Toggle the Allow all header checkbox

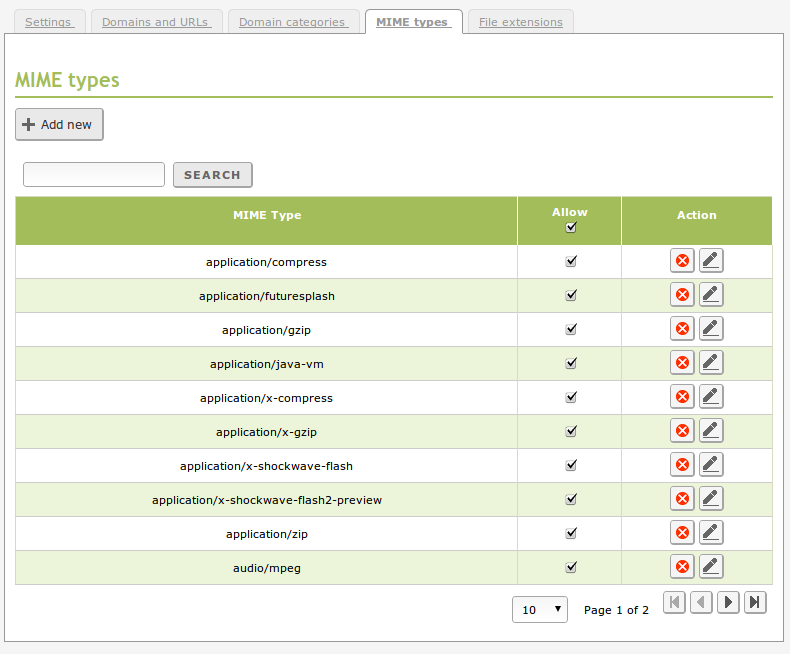[x=571, y=227]
